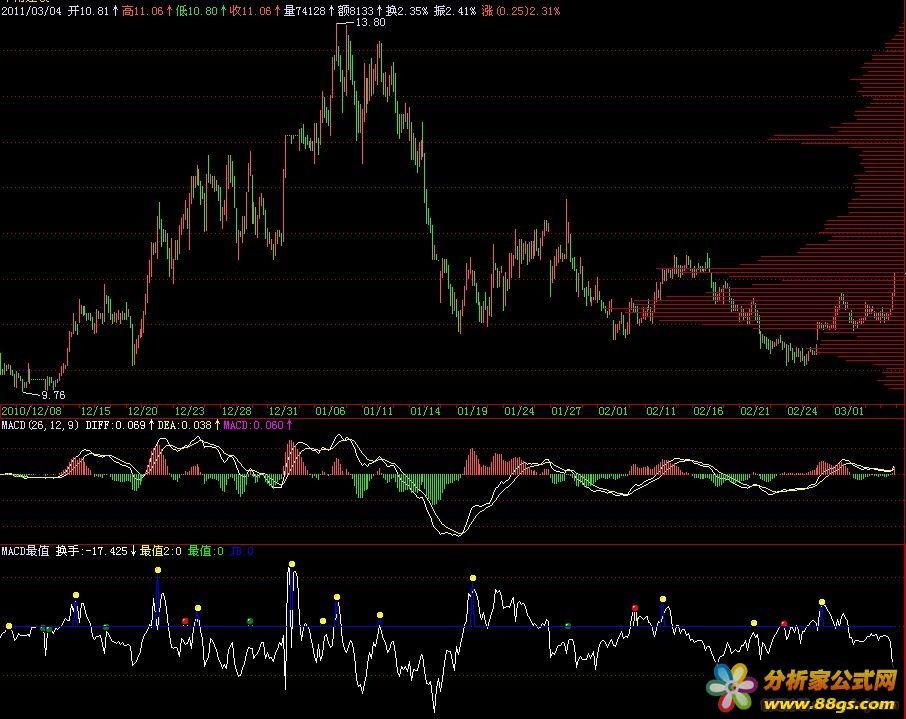
Task: Click the high price 高11.06
Action: pyautogui.click(x=143, y=11)
